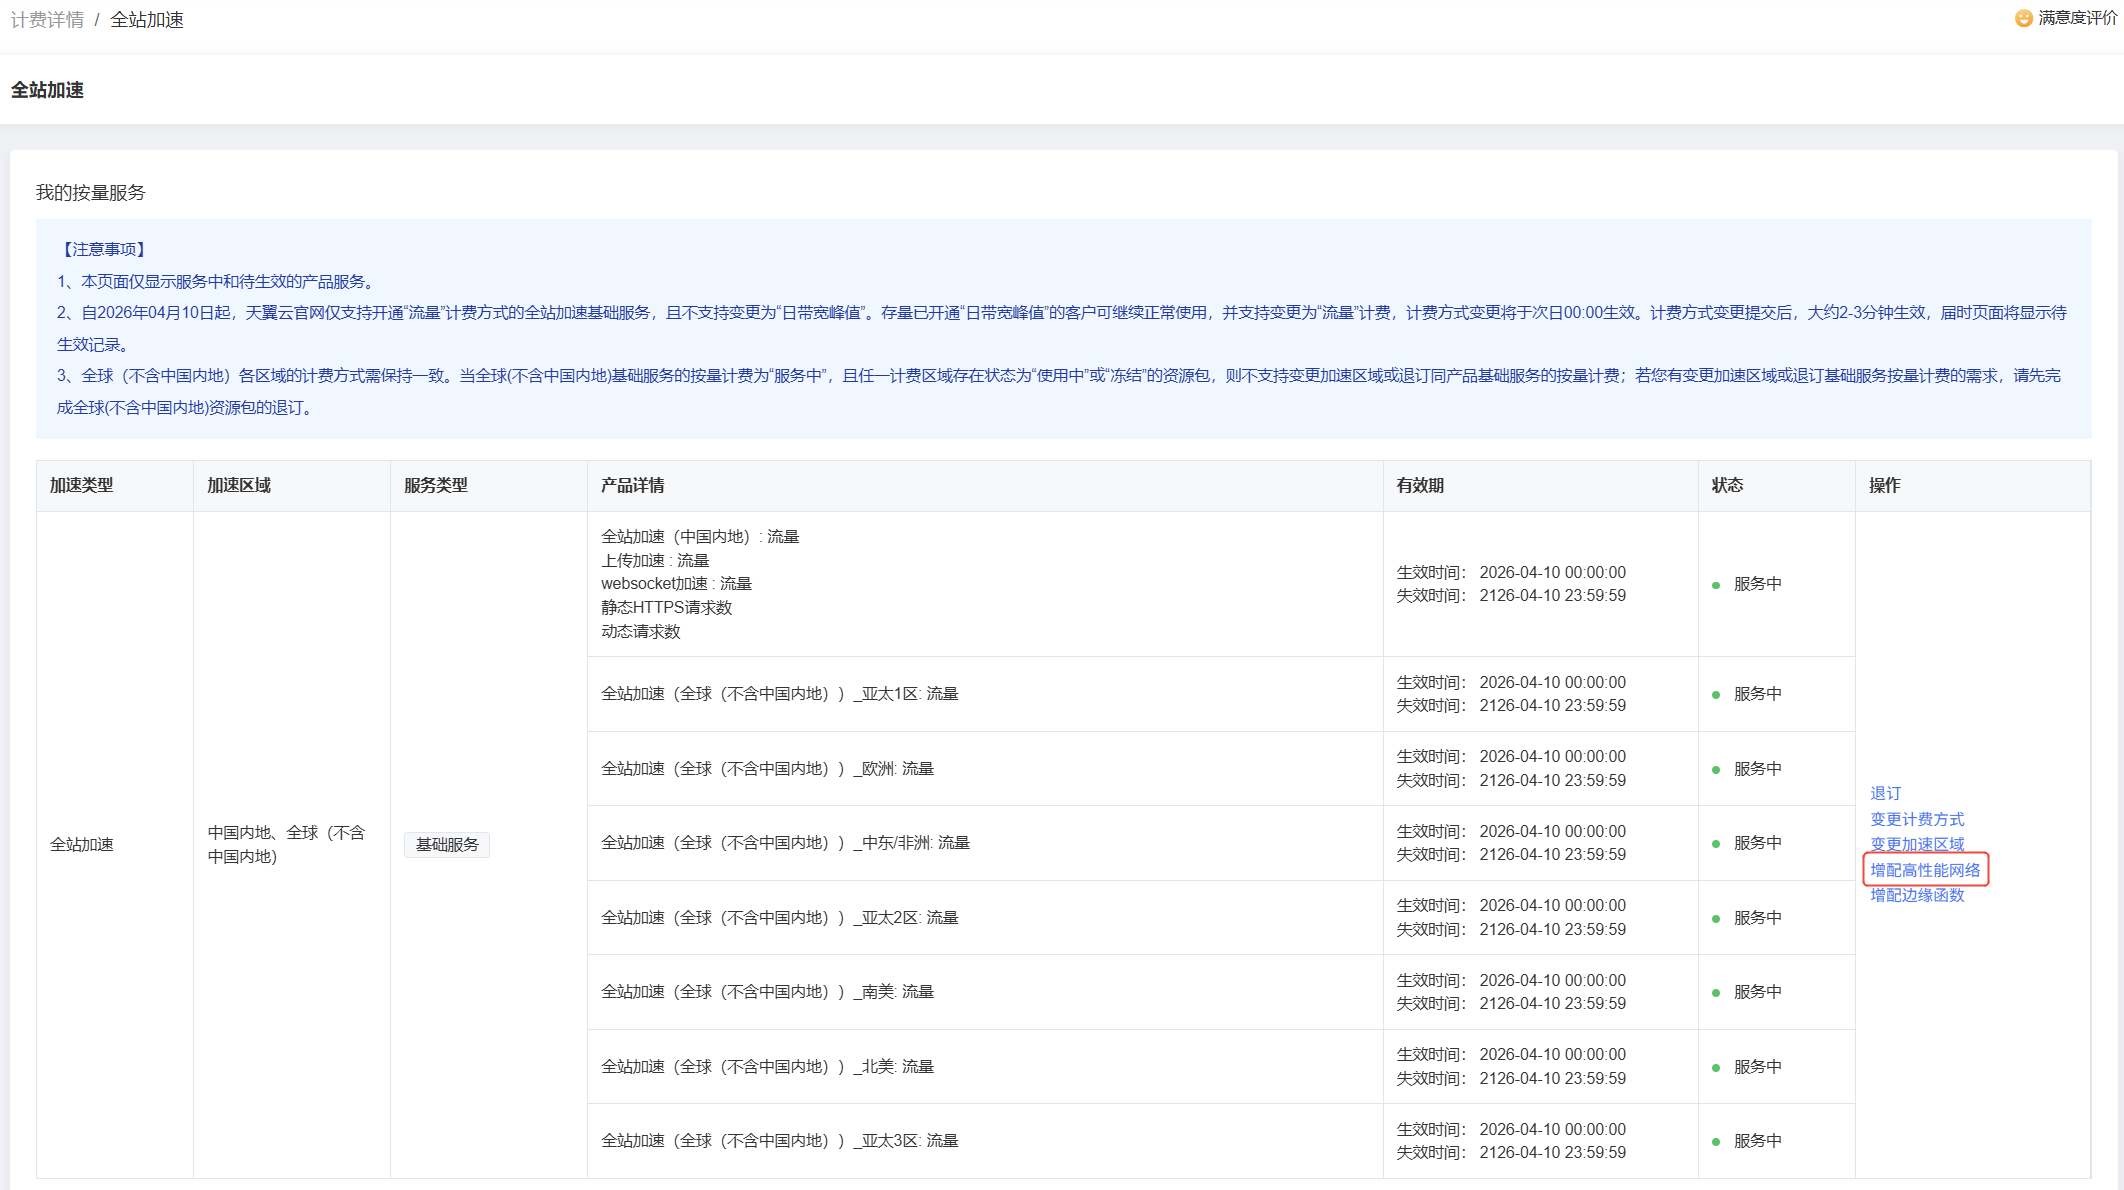2124x1190 pixels.
Task: Click 服务中 status in 中东/非洲 row
Action: 1757,843
